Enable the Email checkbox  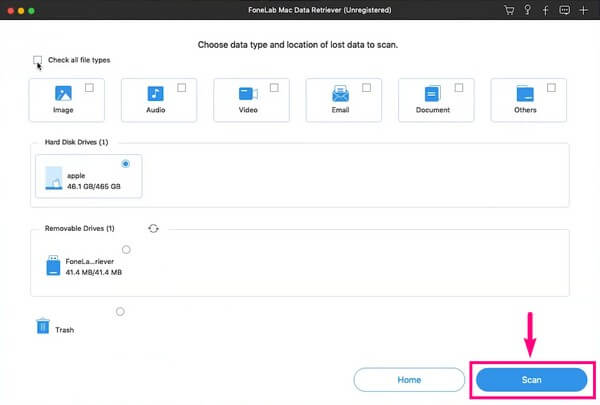click(366, 88)
